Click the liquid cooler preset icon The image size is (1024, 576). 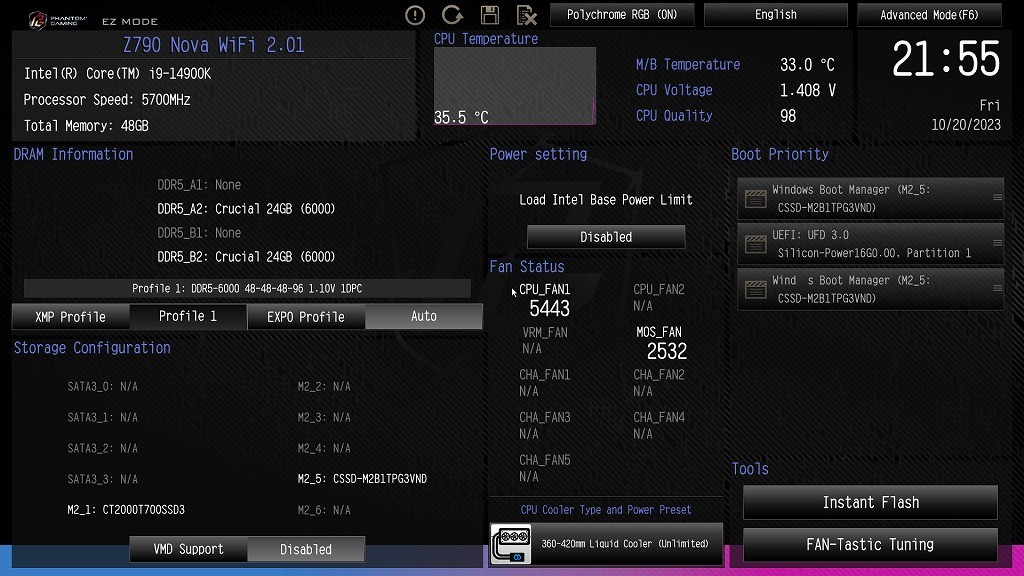pos(511,544)
